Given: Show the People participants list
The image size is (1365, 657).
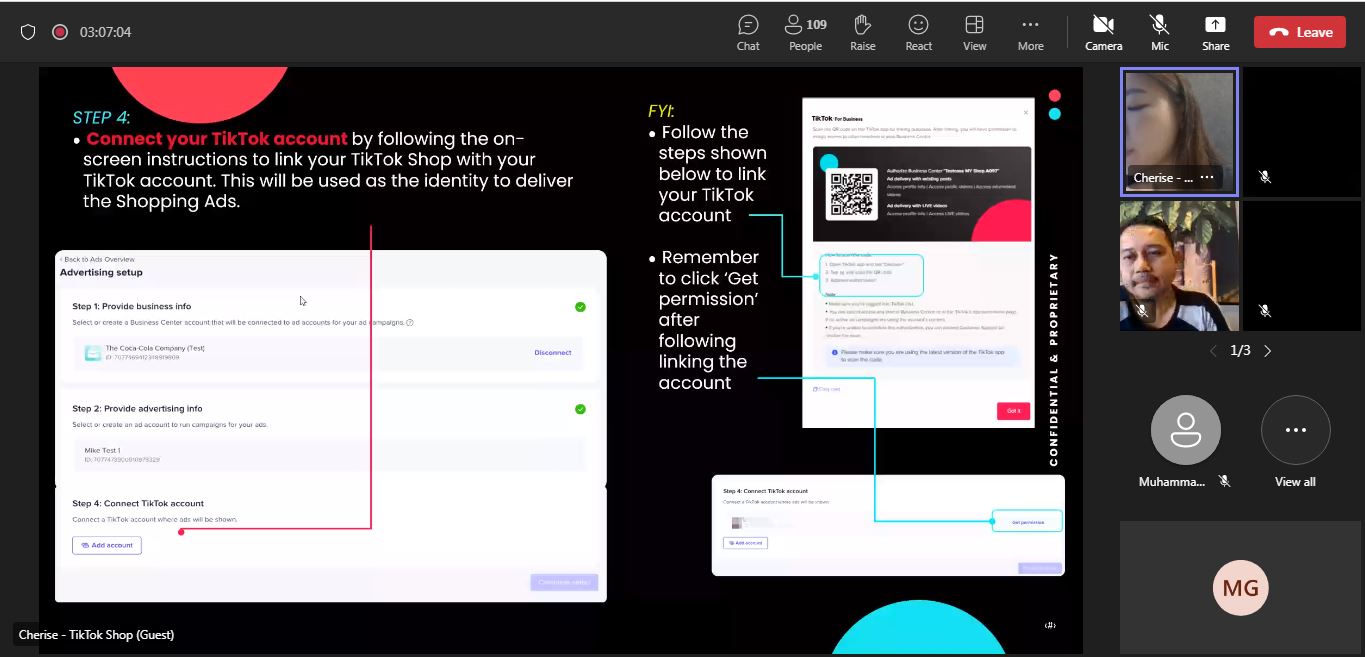Looking at the screenshot, I should pos(805,32).
